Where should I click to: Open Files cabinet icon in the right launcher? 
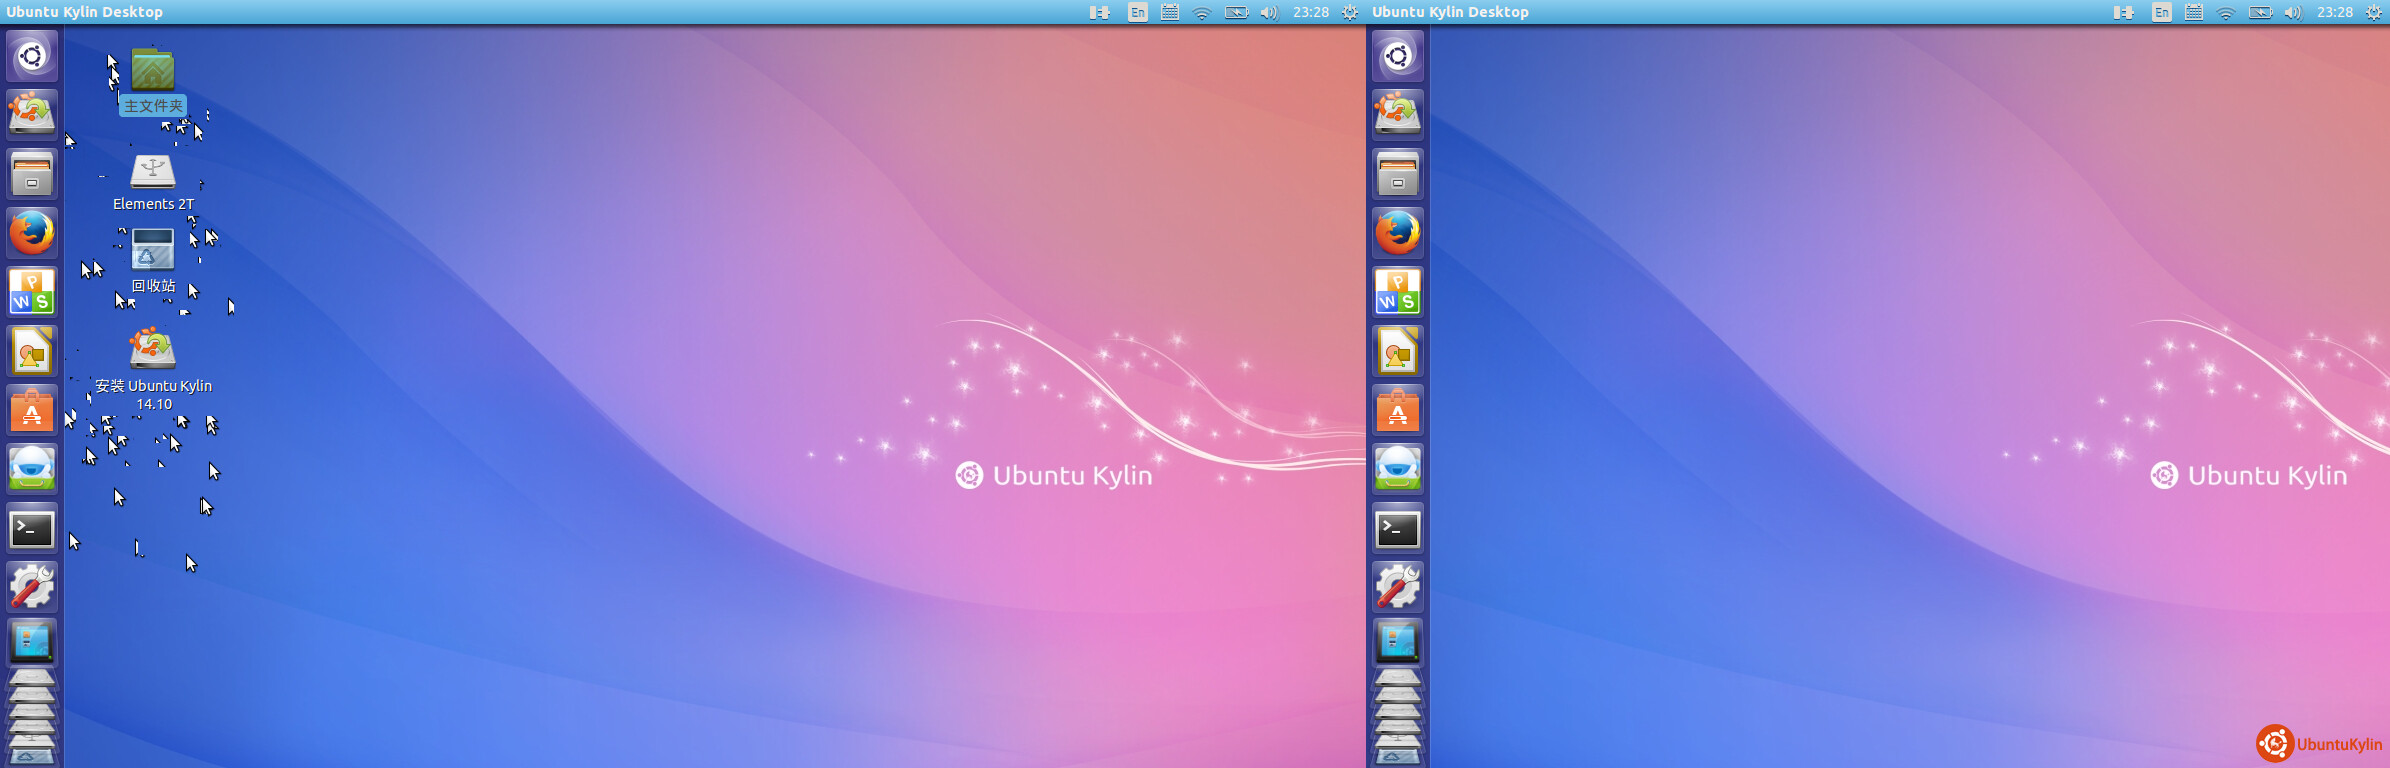pos(1398,174)
